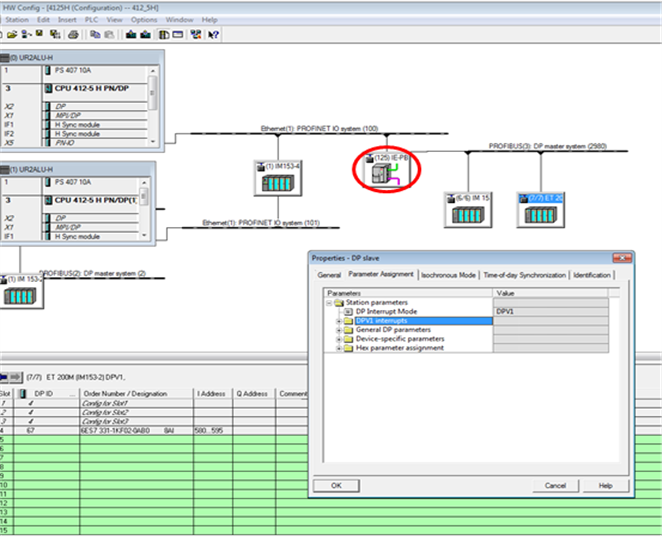This screenshot has width=662, height=537.
Task: Select the Ethernet(1): PROFINET IO system (100) line
Action: click(319, 133)
